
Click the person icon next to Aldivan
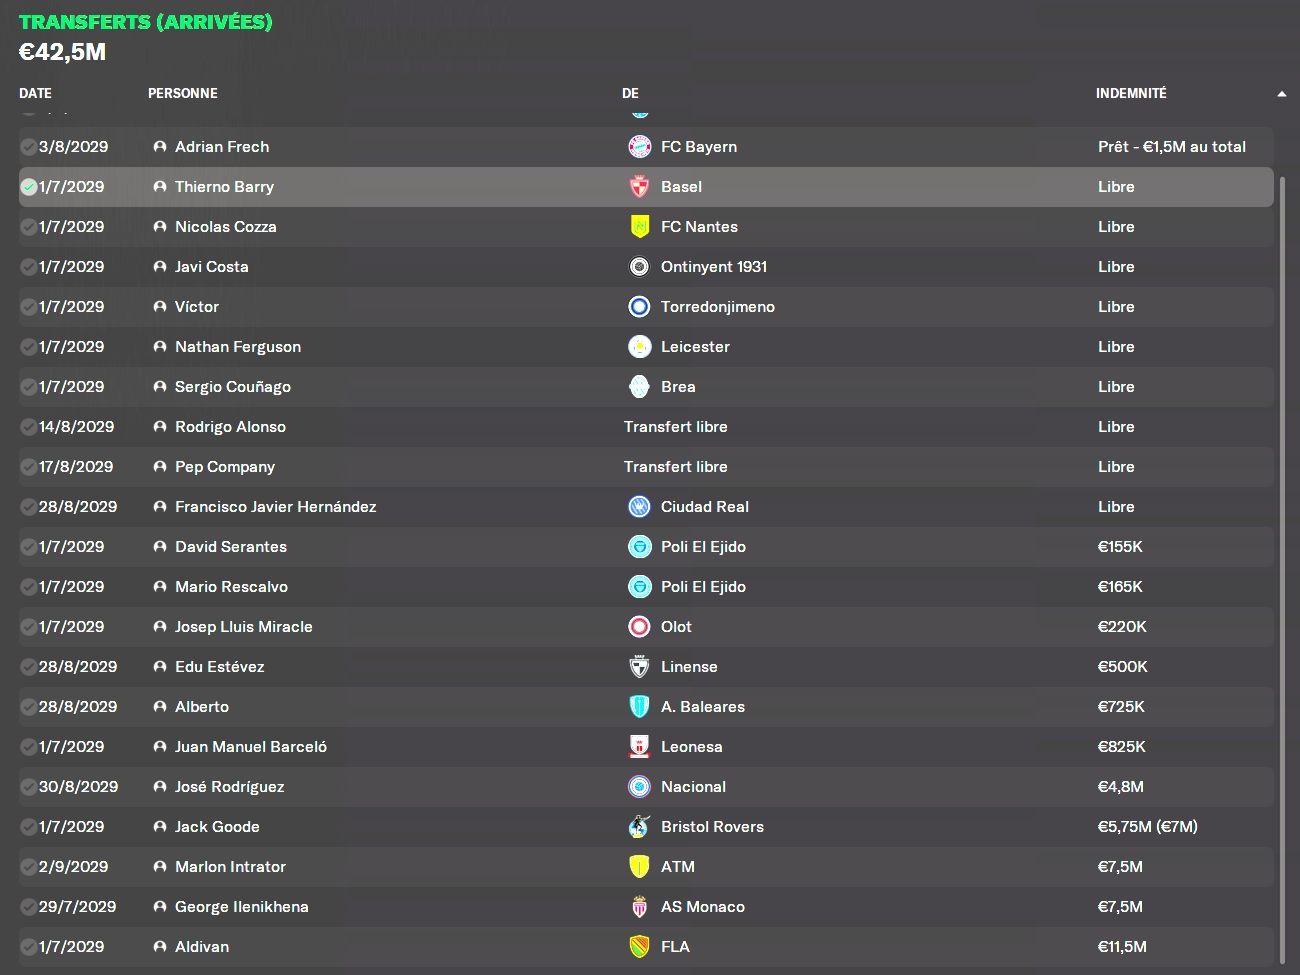[x=160, y=947]
